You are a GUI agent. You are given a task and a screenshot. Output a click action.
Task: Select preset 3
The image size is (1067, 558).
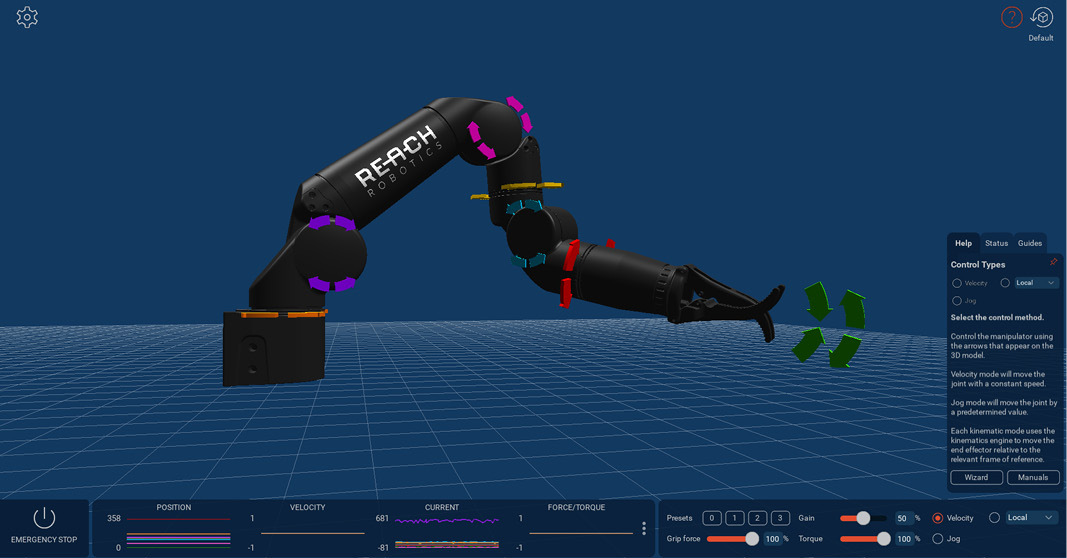click(x=780, y=518)
